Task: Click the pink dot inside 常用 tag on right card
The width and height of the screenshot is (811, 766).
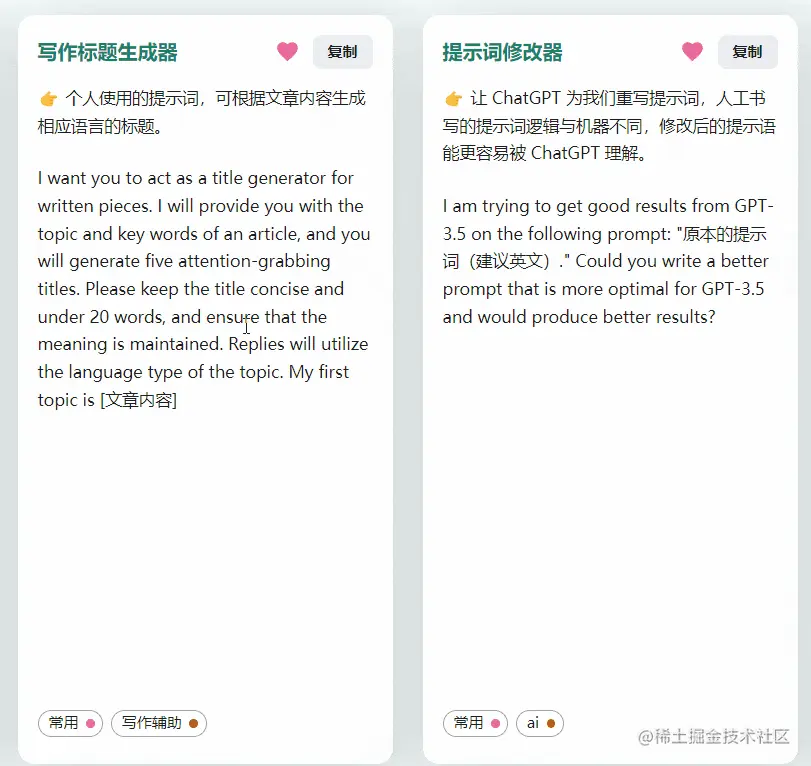Action: (x=494, y=723)
